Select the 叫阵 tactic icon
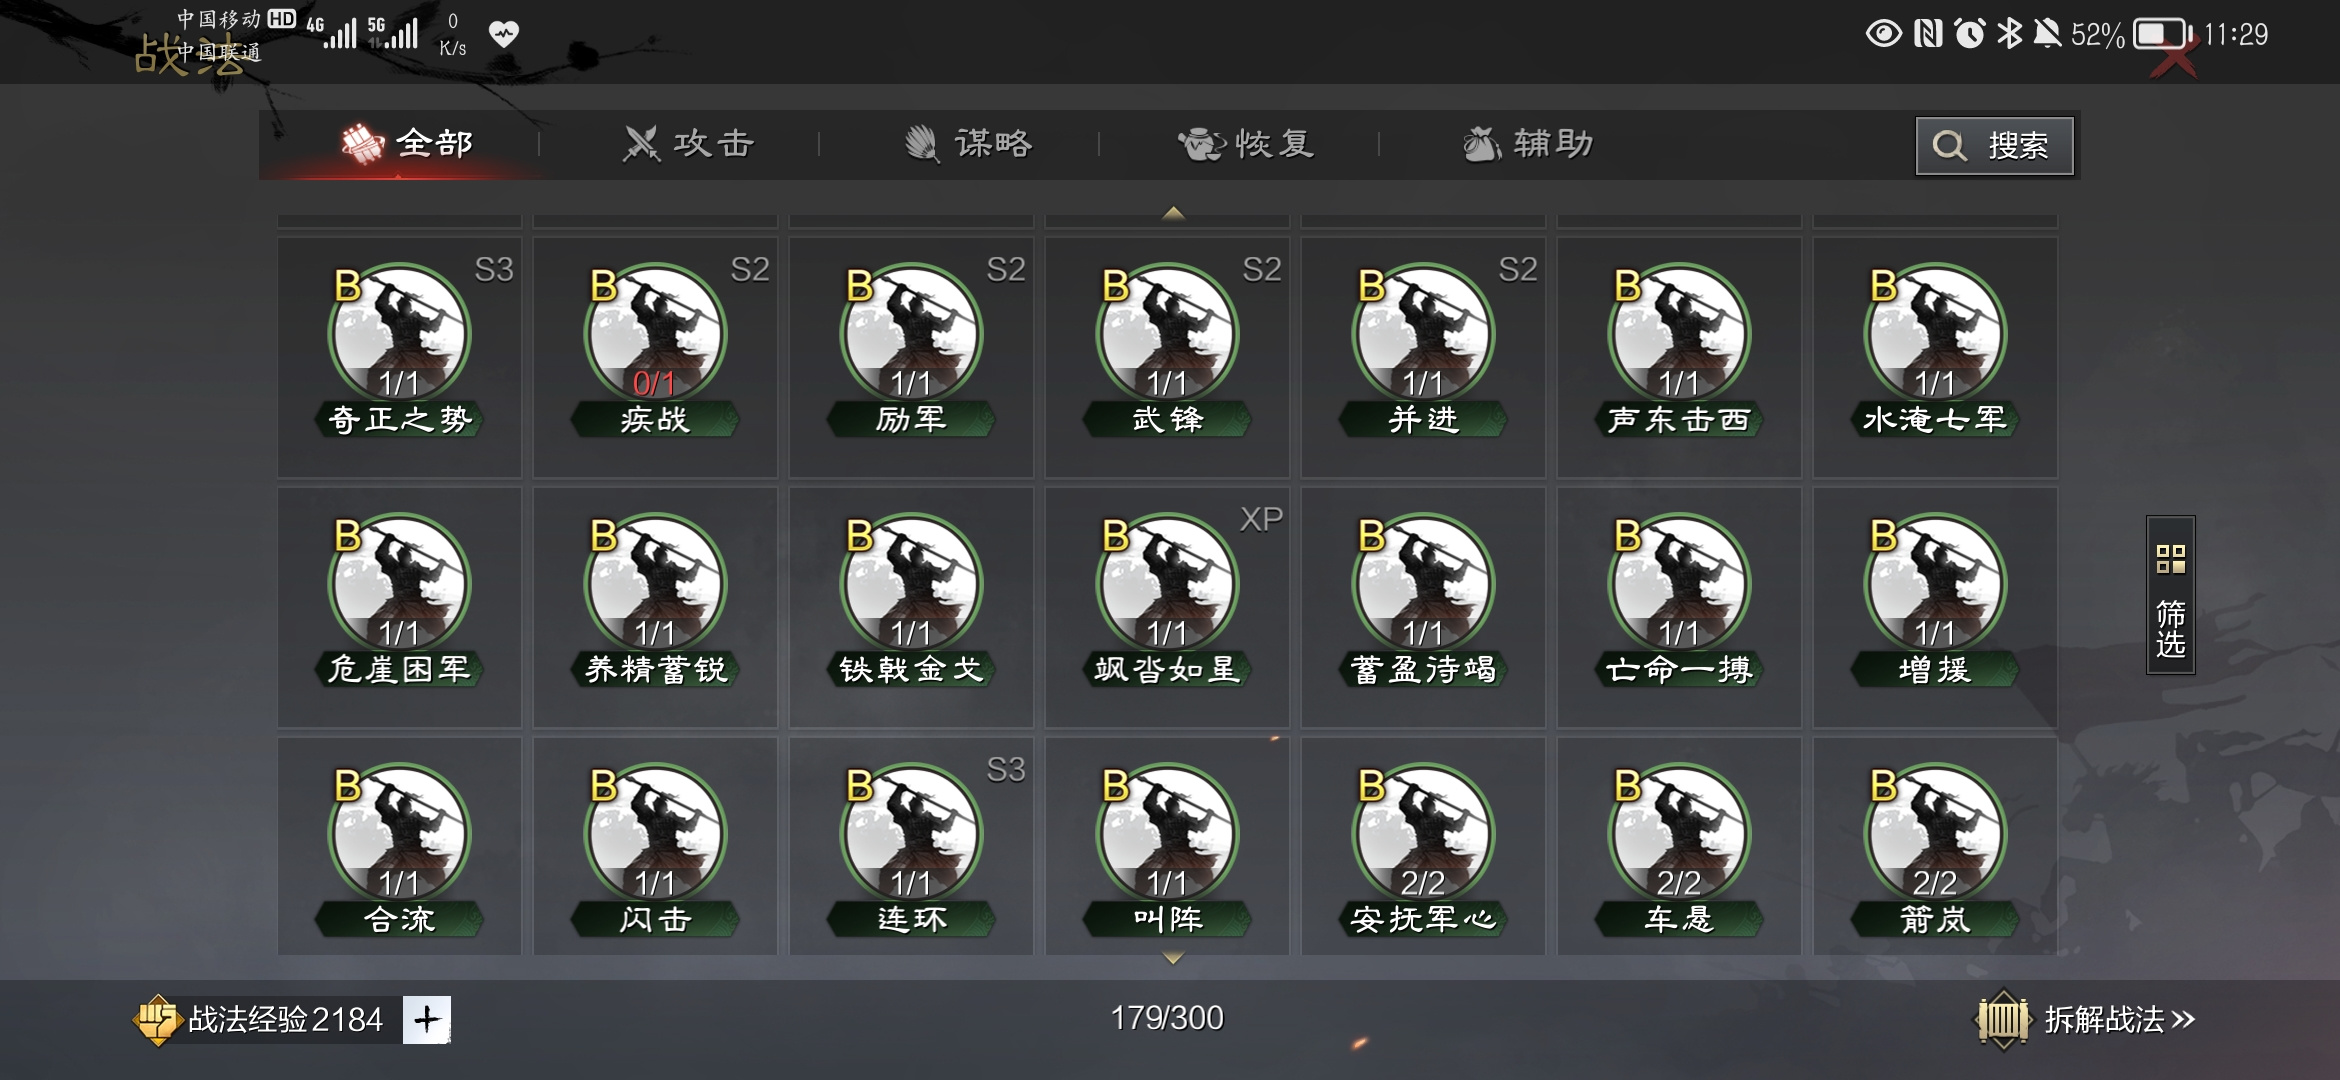The height and width of the screenshot is (1080, 2340). pyautogui.click(x=1167, y=835)
